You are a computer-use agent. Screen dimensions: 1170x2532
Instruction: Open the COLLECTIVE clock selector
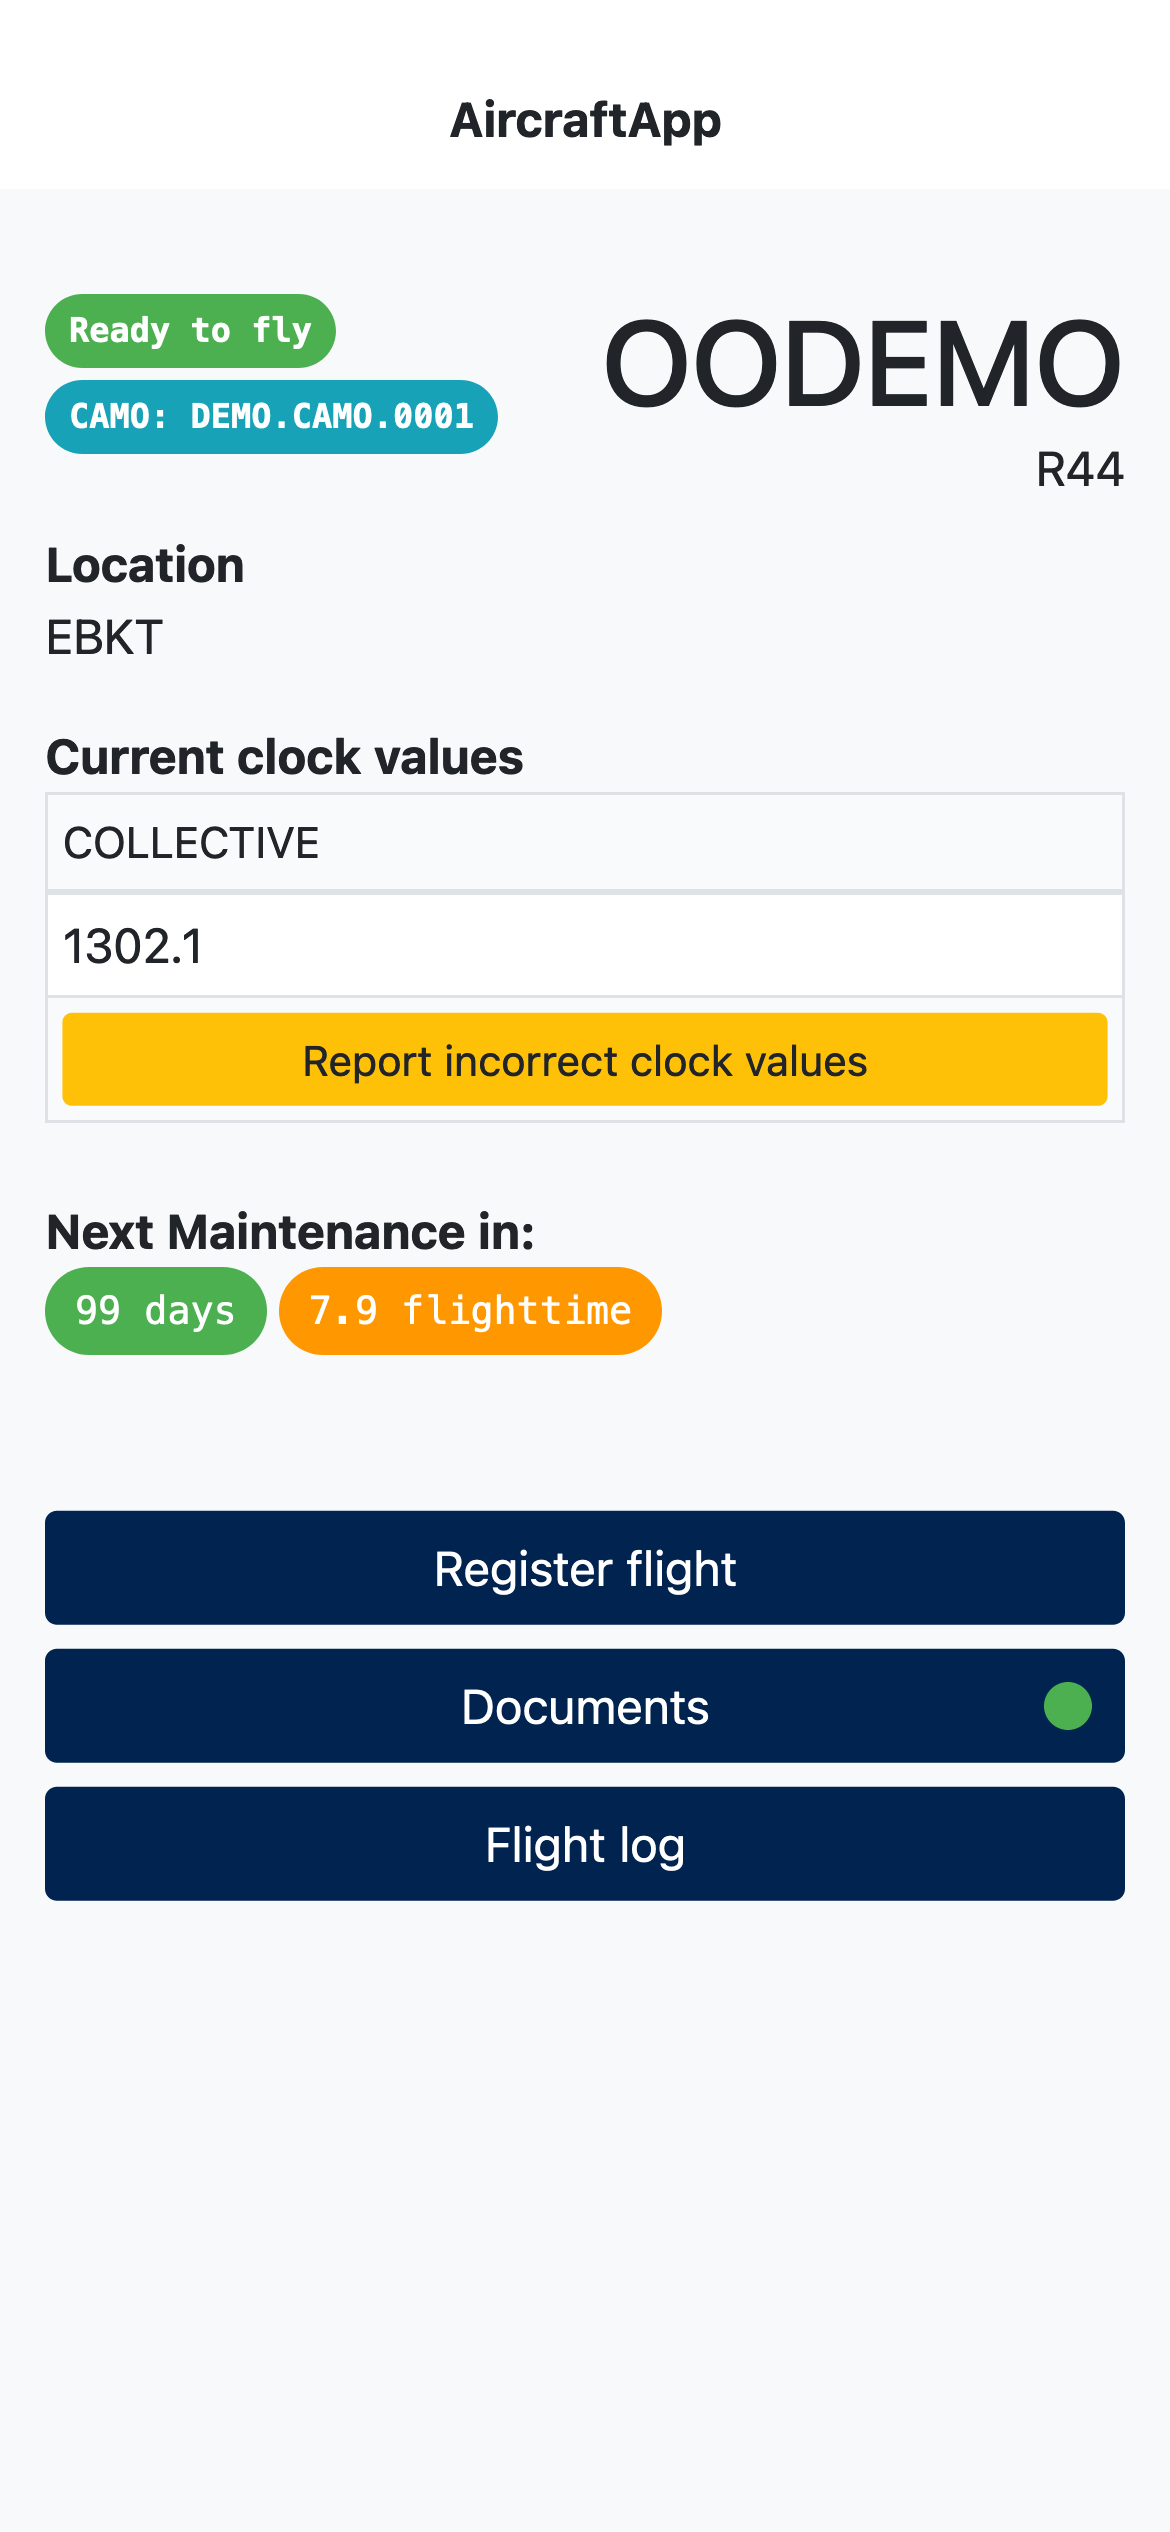pos(585,842)
